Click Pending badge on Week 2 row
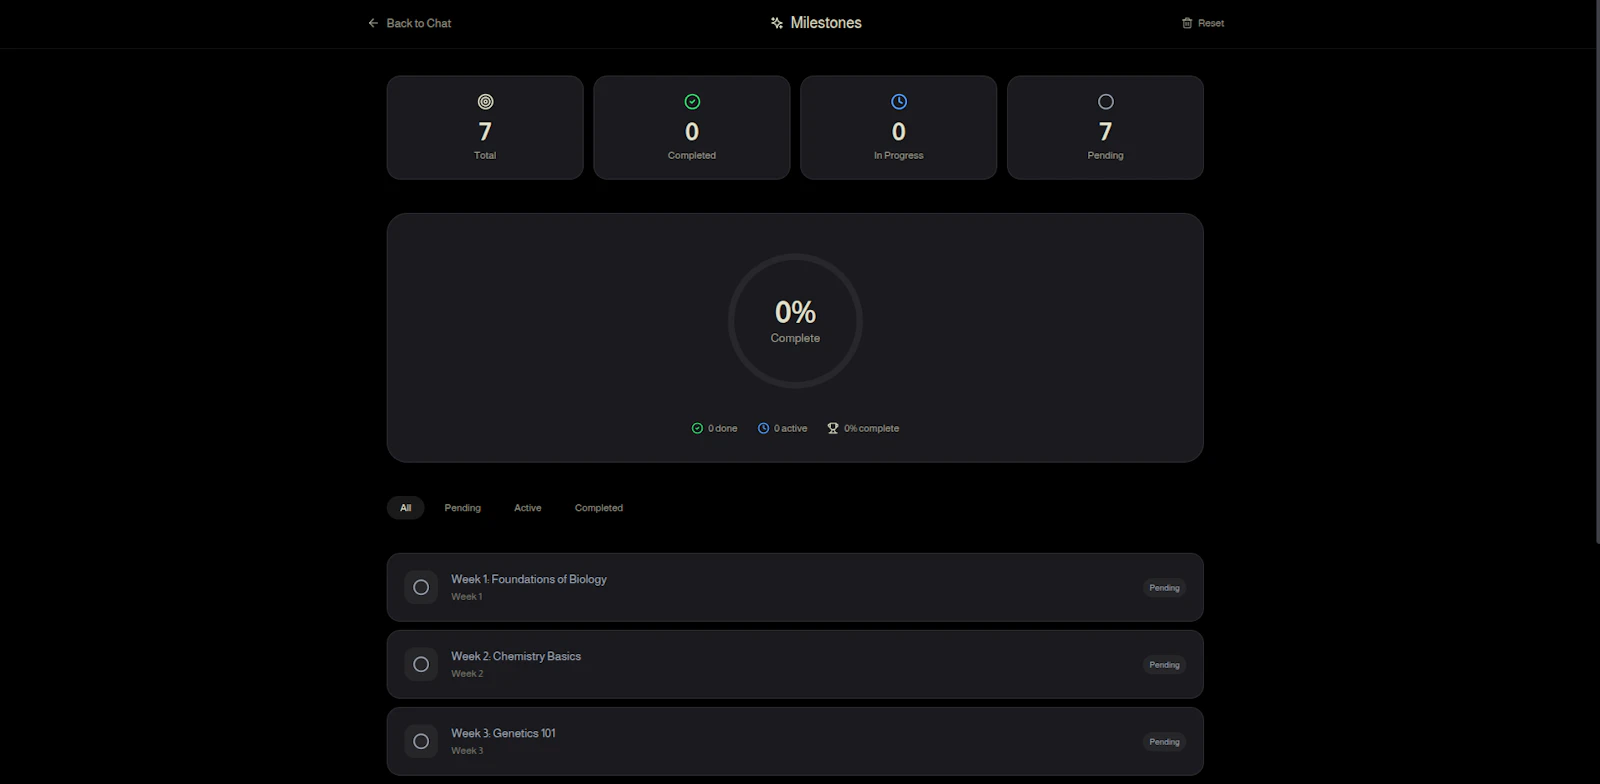1600x784 pixels. (1164, 665)
